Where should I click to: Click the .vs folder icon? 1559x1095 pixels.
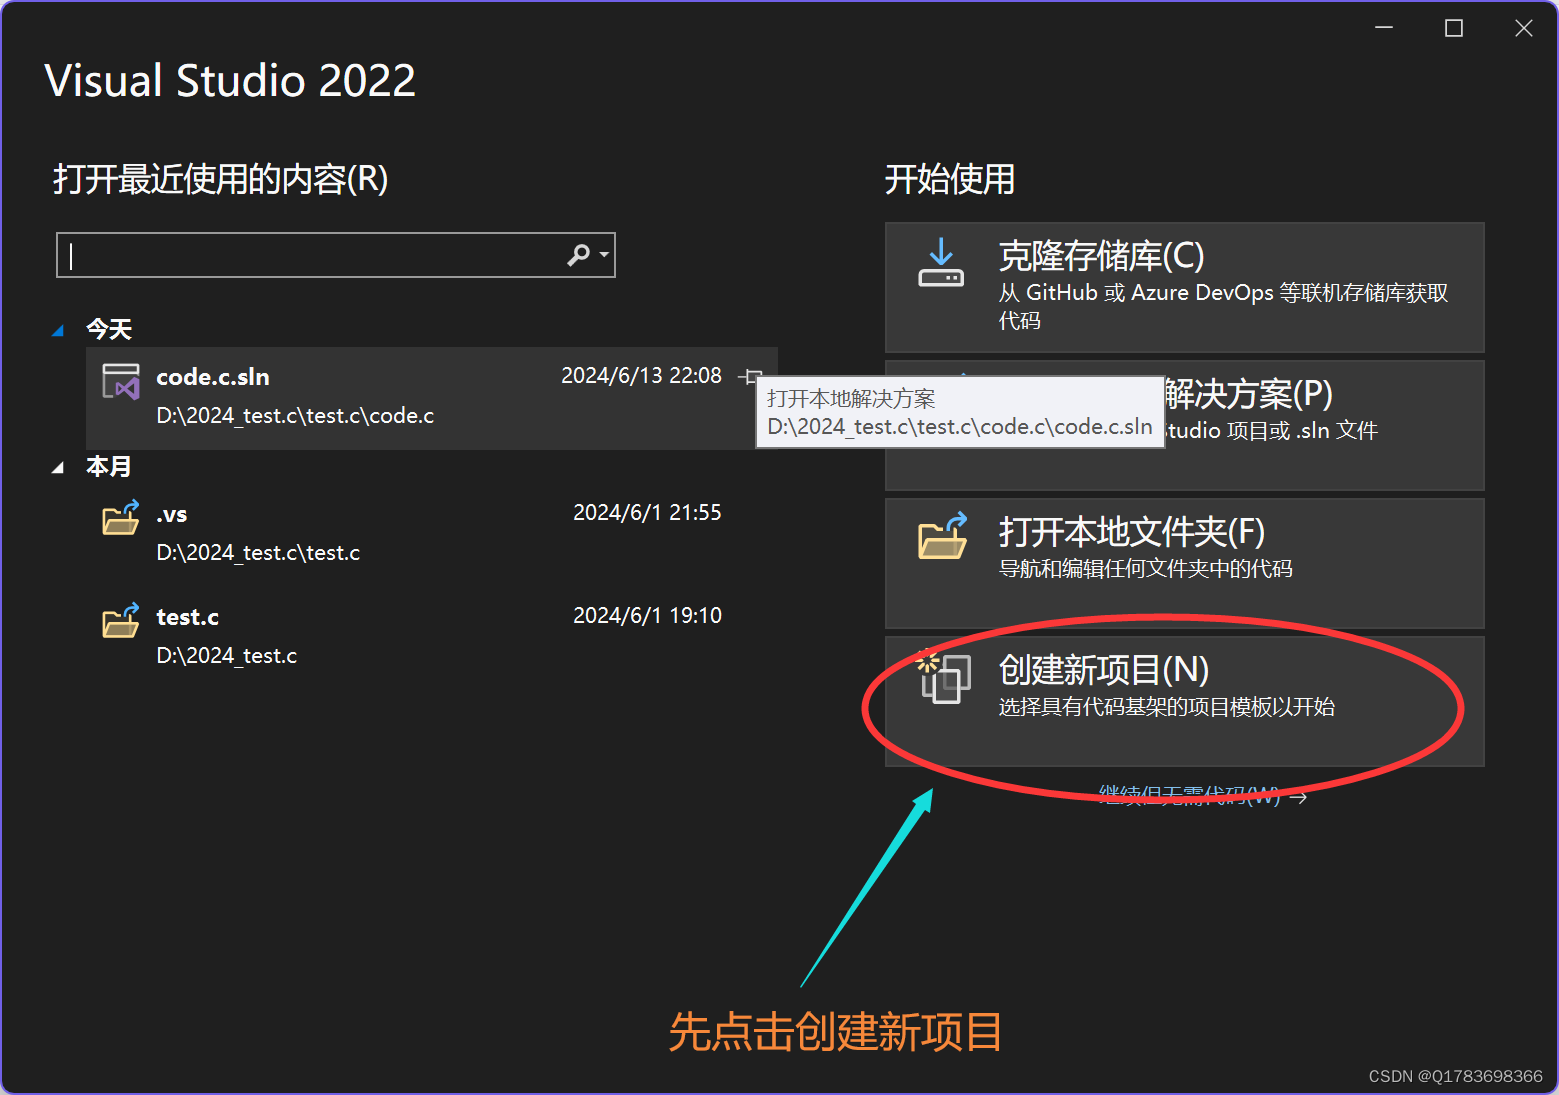(121, 518)
